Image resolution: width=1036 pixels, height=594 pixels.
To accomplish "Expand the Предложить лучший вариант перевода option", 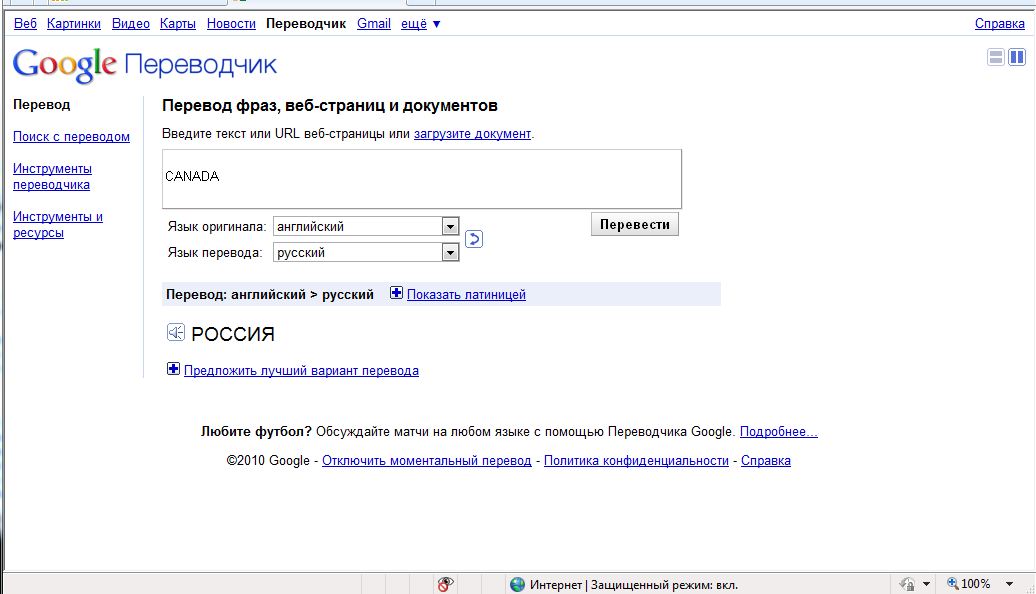I will pos(174,370).
